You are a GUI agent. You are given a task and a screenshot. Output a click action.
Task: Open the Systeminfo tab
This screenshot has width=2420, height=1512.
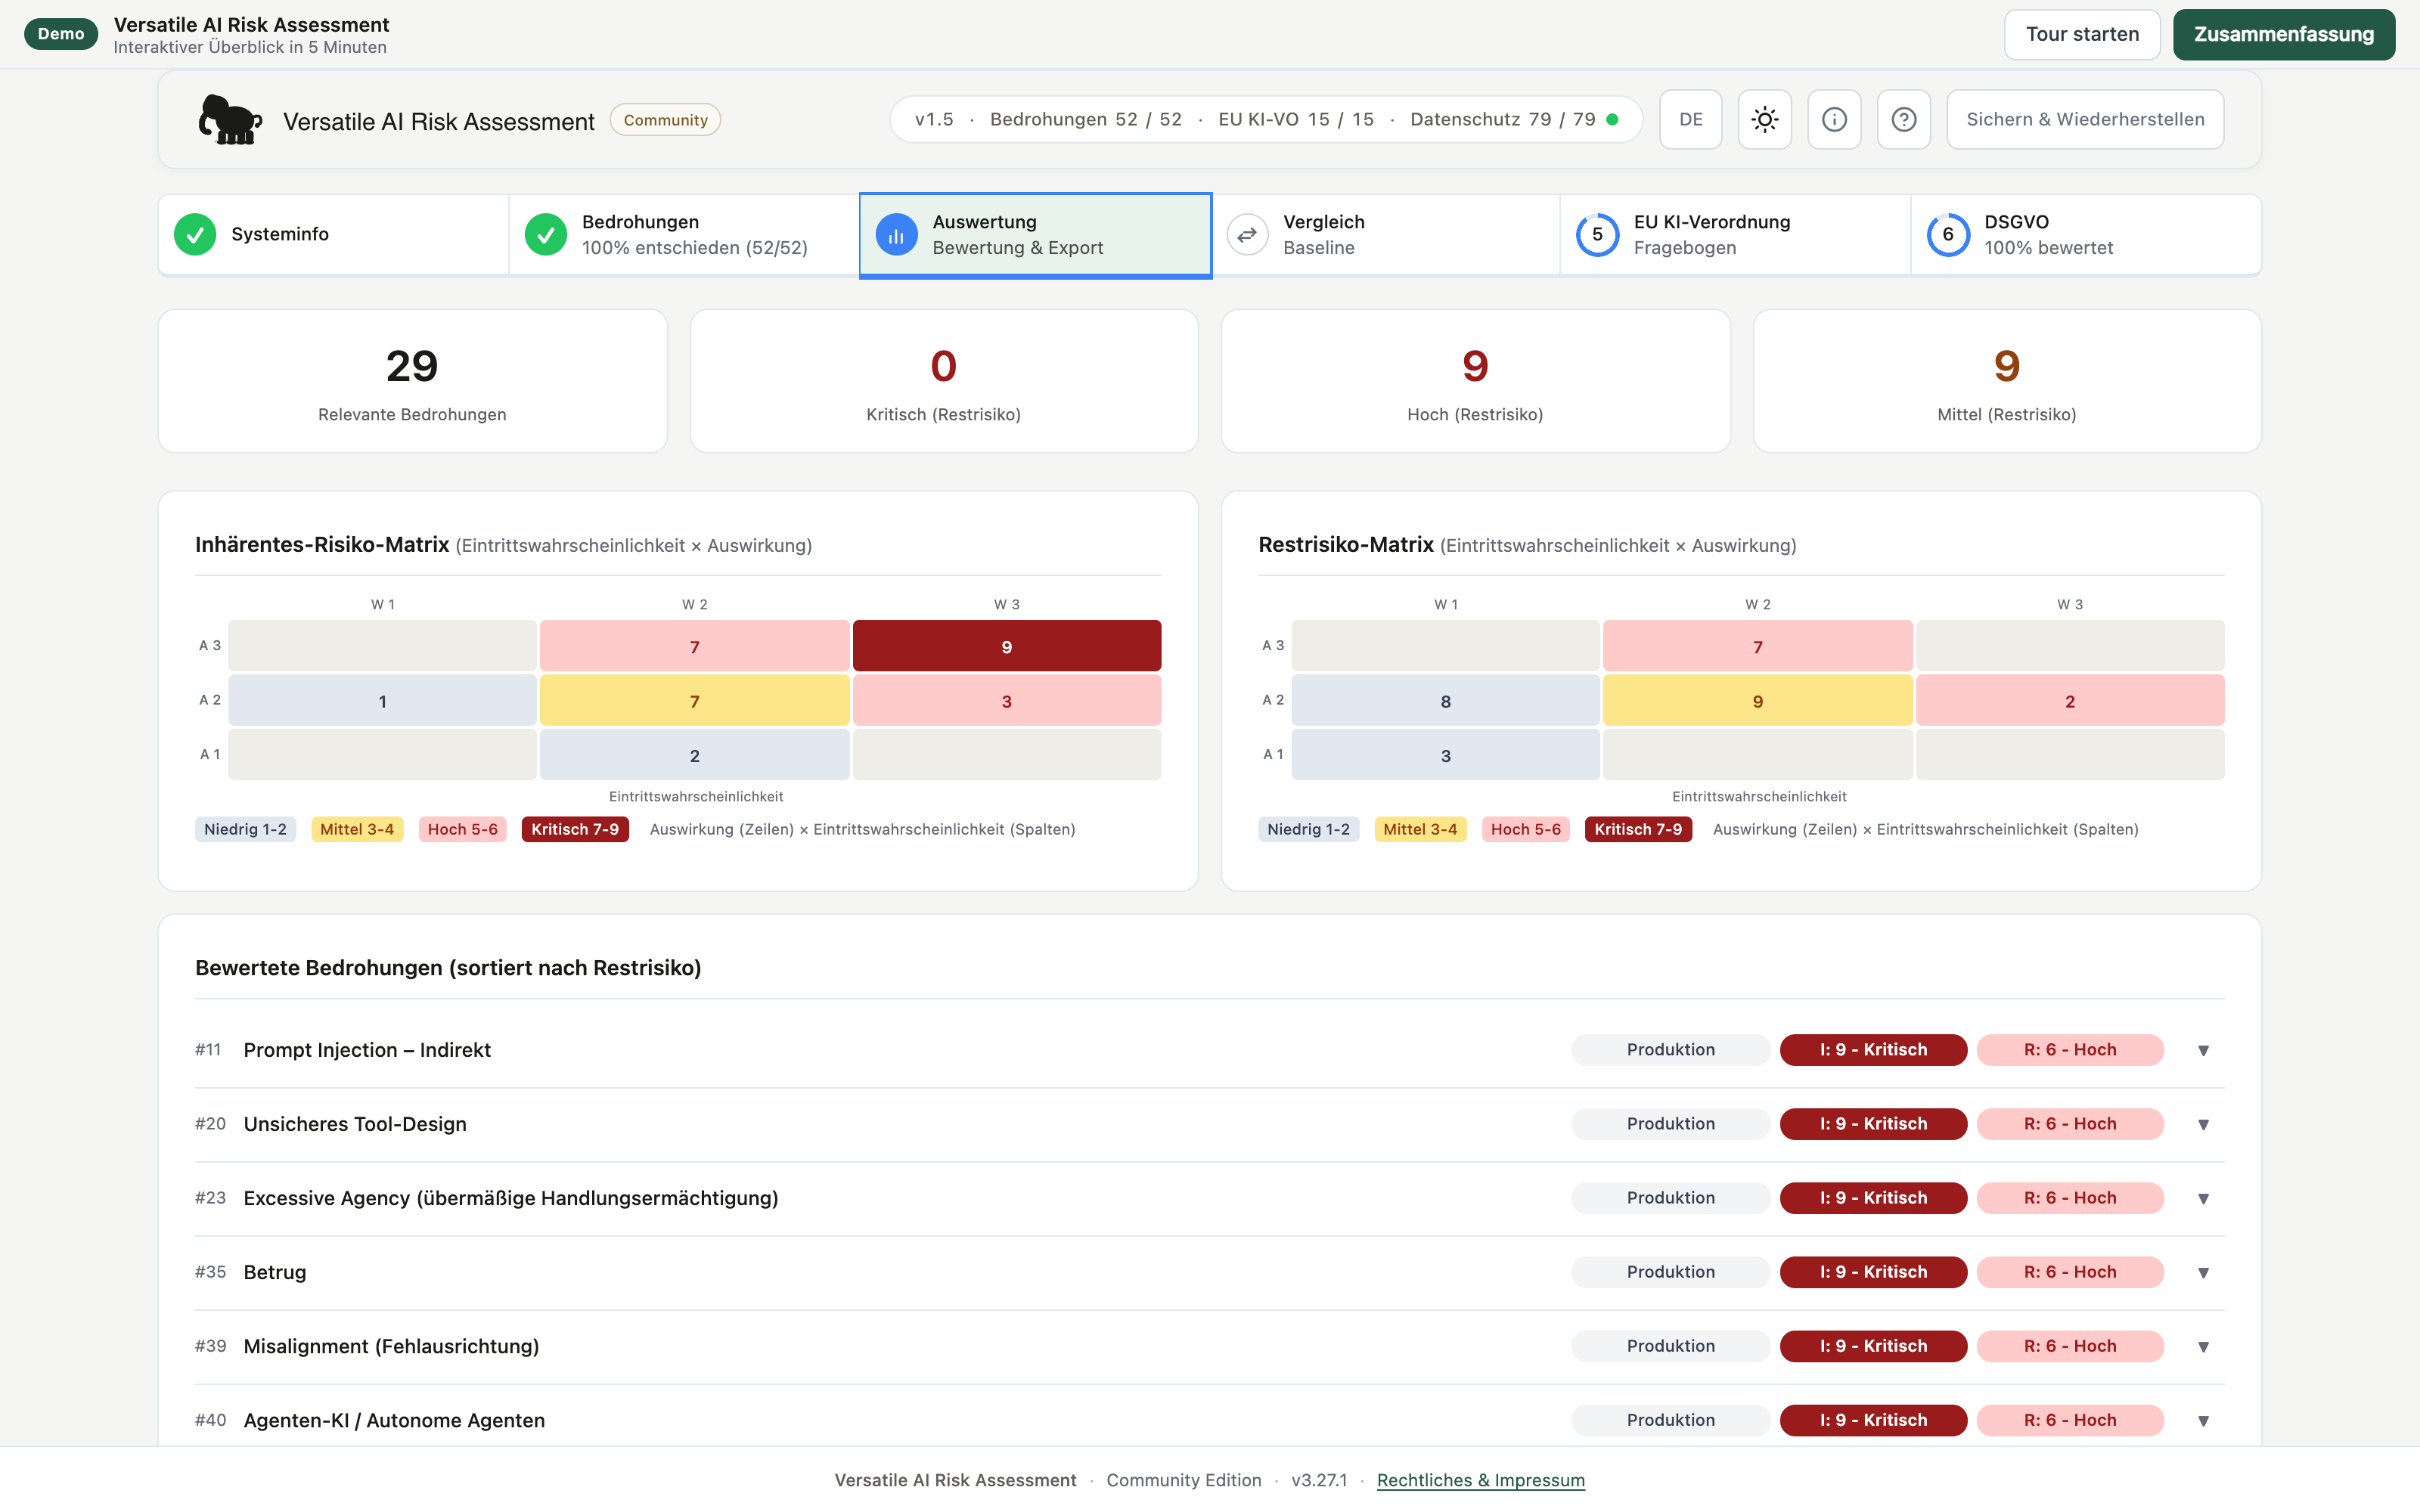point(334,235)
